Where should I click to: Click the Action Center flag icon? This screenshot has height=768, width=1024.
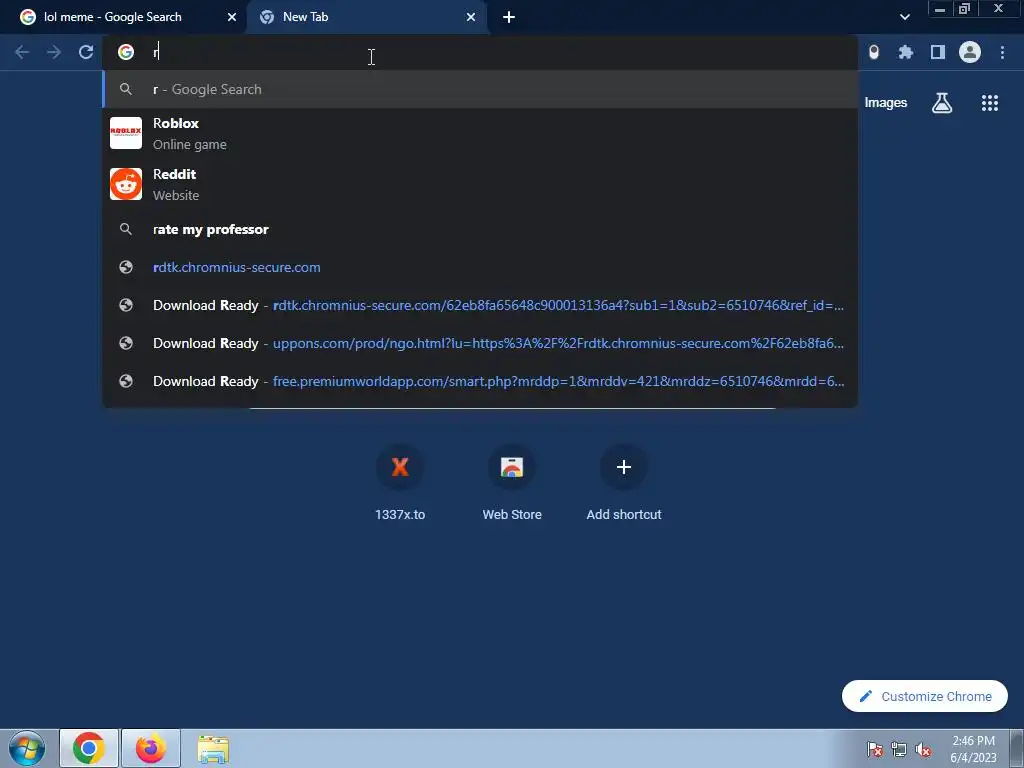pos(875,749)
